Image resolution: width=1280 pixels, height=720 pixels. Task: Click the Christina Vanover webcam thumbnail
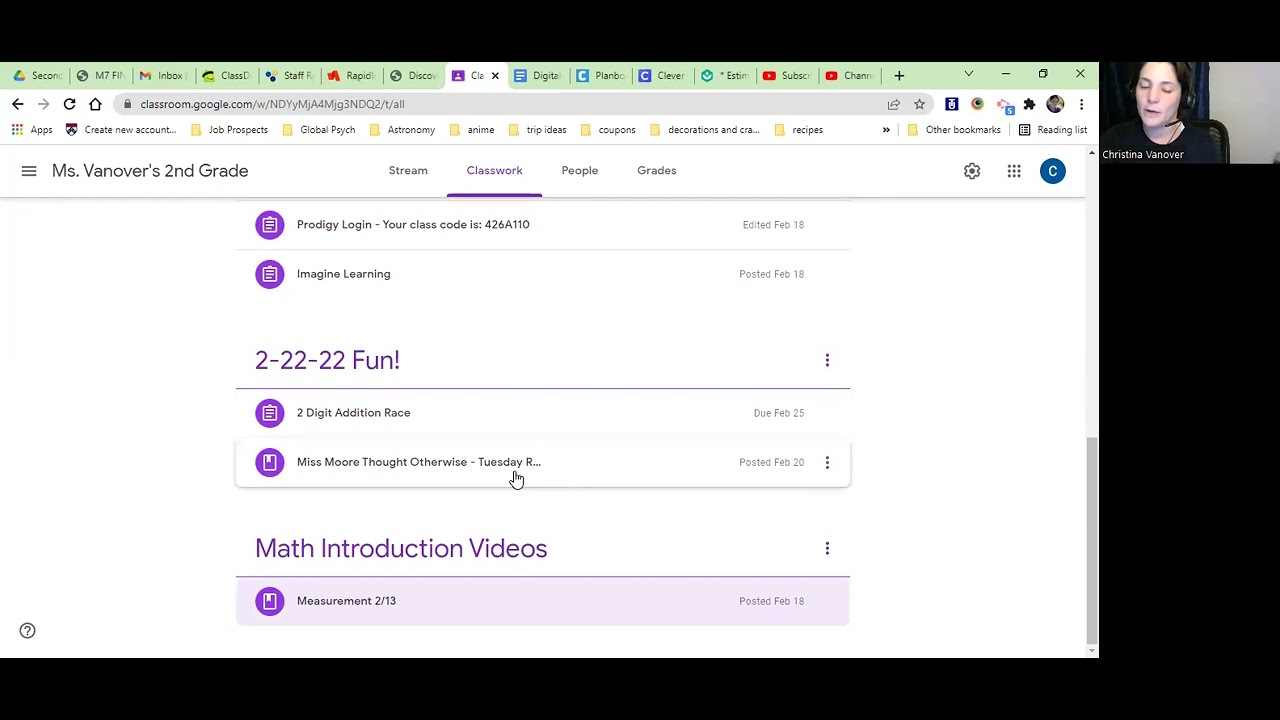[1189, 112]
